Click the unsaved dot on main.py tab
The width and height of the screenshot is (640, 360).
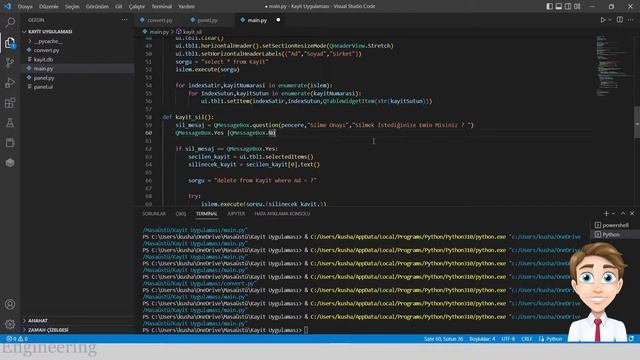(278, 20)
